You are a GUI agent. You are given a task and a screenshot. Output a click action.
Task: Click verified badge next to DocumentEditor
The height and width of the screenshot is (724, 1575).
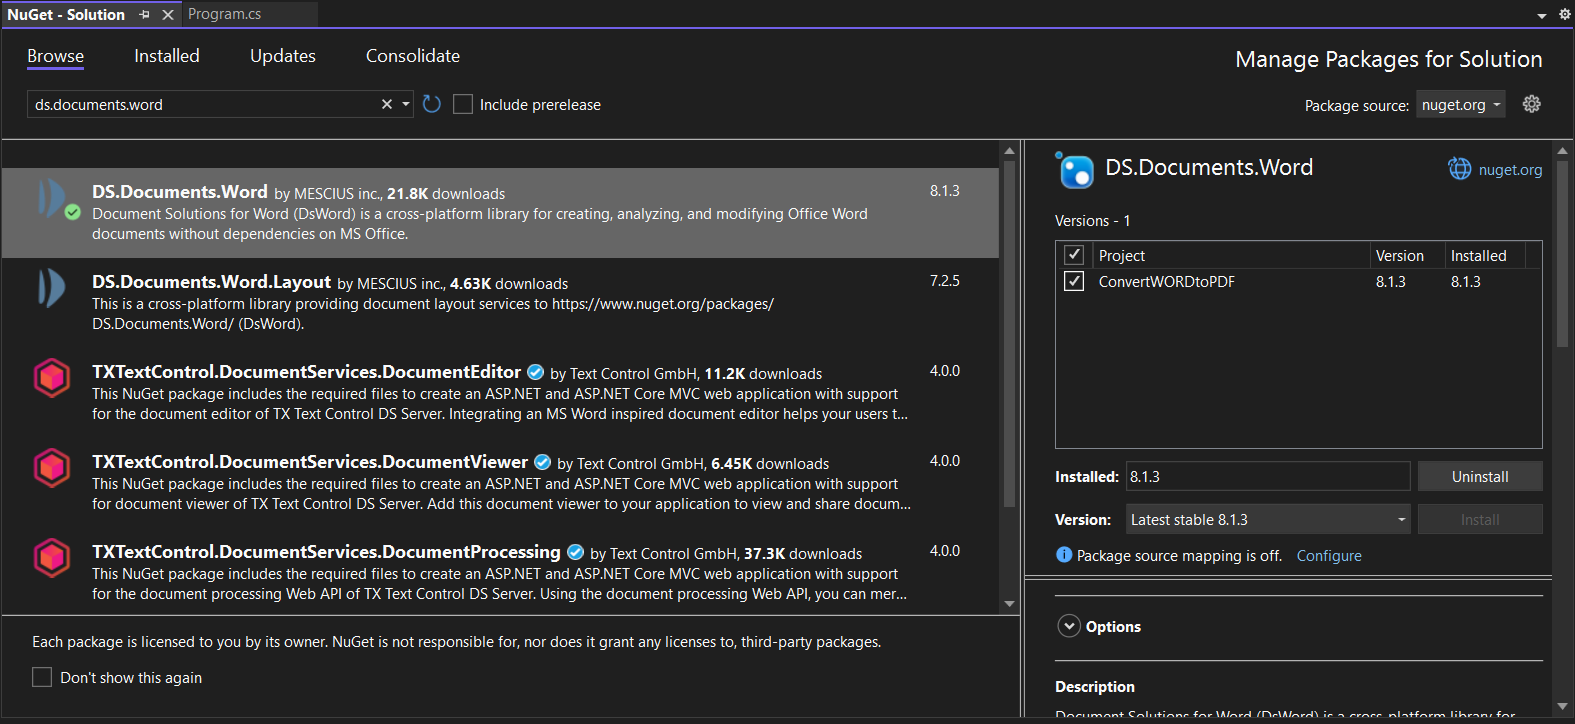[535, 373]
